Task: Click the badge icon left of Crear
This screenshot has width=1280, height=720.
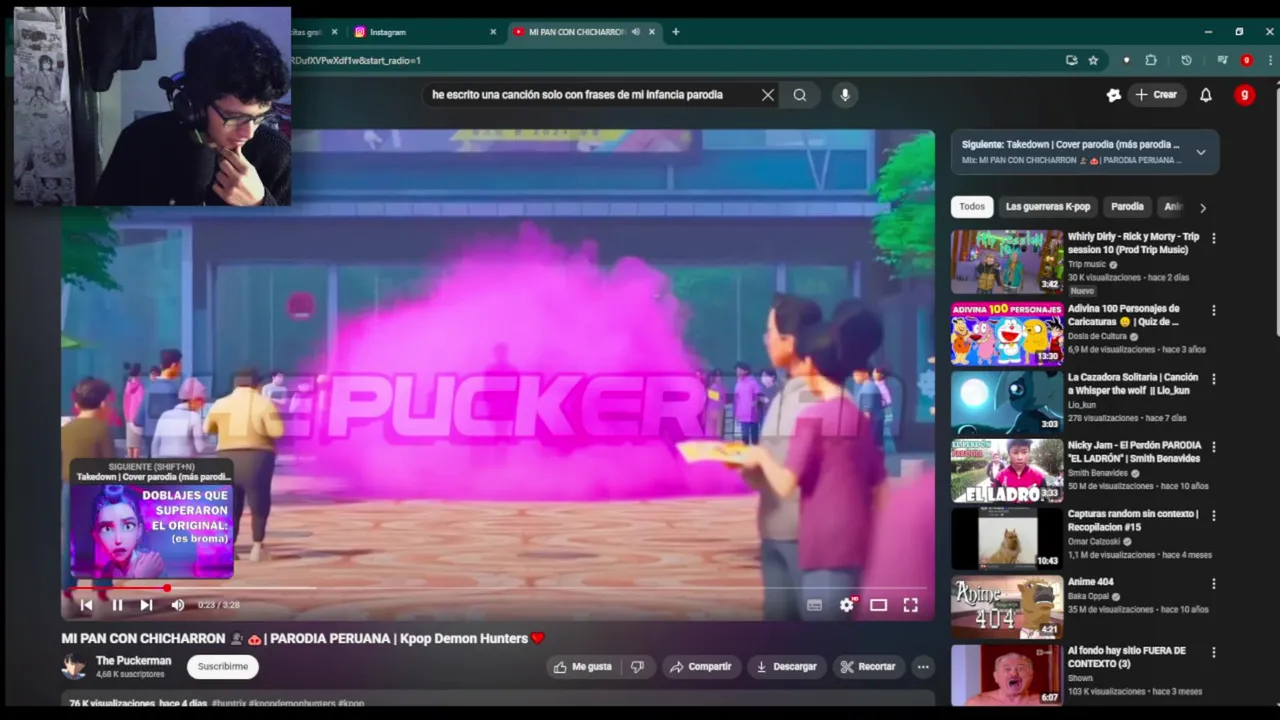Action: point(1114,95)
